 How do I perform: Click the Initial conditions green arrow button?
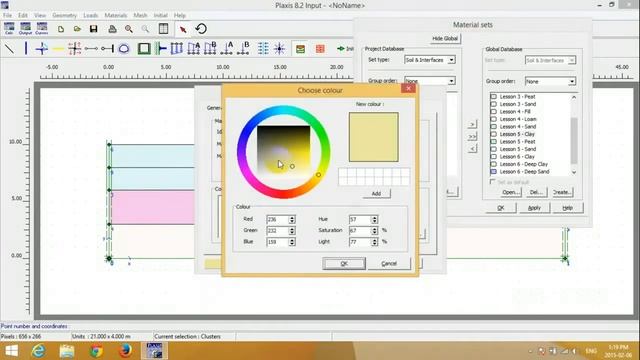tap(345, 49)
